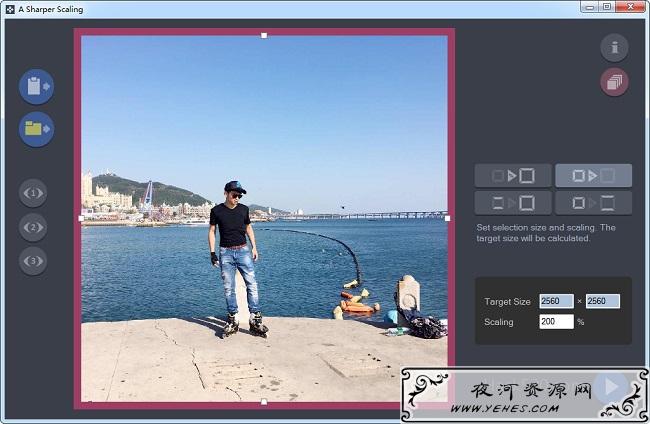Select selection-size-and-scaling sizing mode
Screen dimensions: 650x424
pos(594,176)
